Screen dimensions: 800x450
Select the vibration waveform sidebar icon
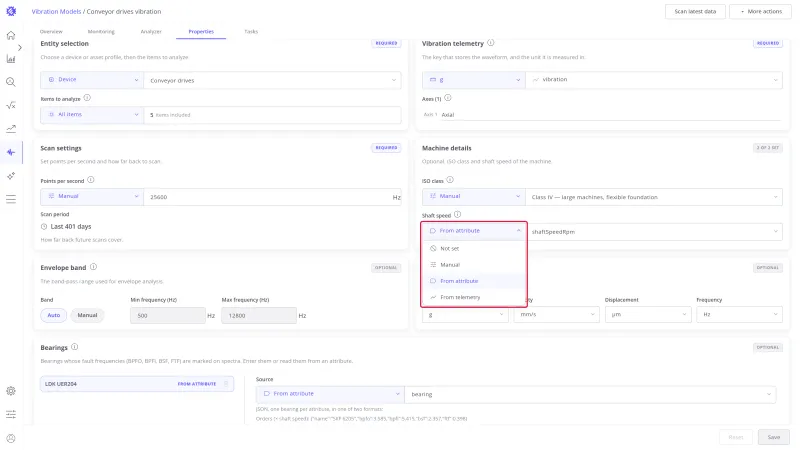pyautogui.click(x=11, y=153)
